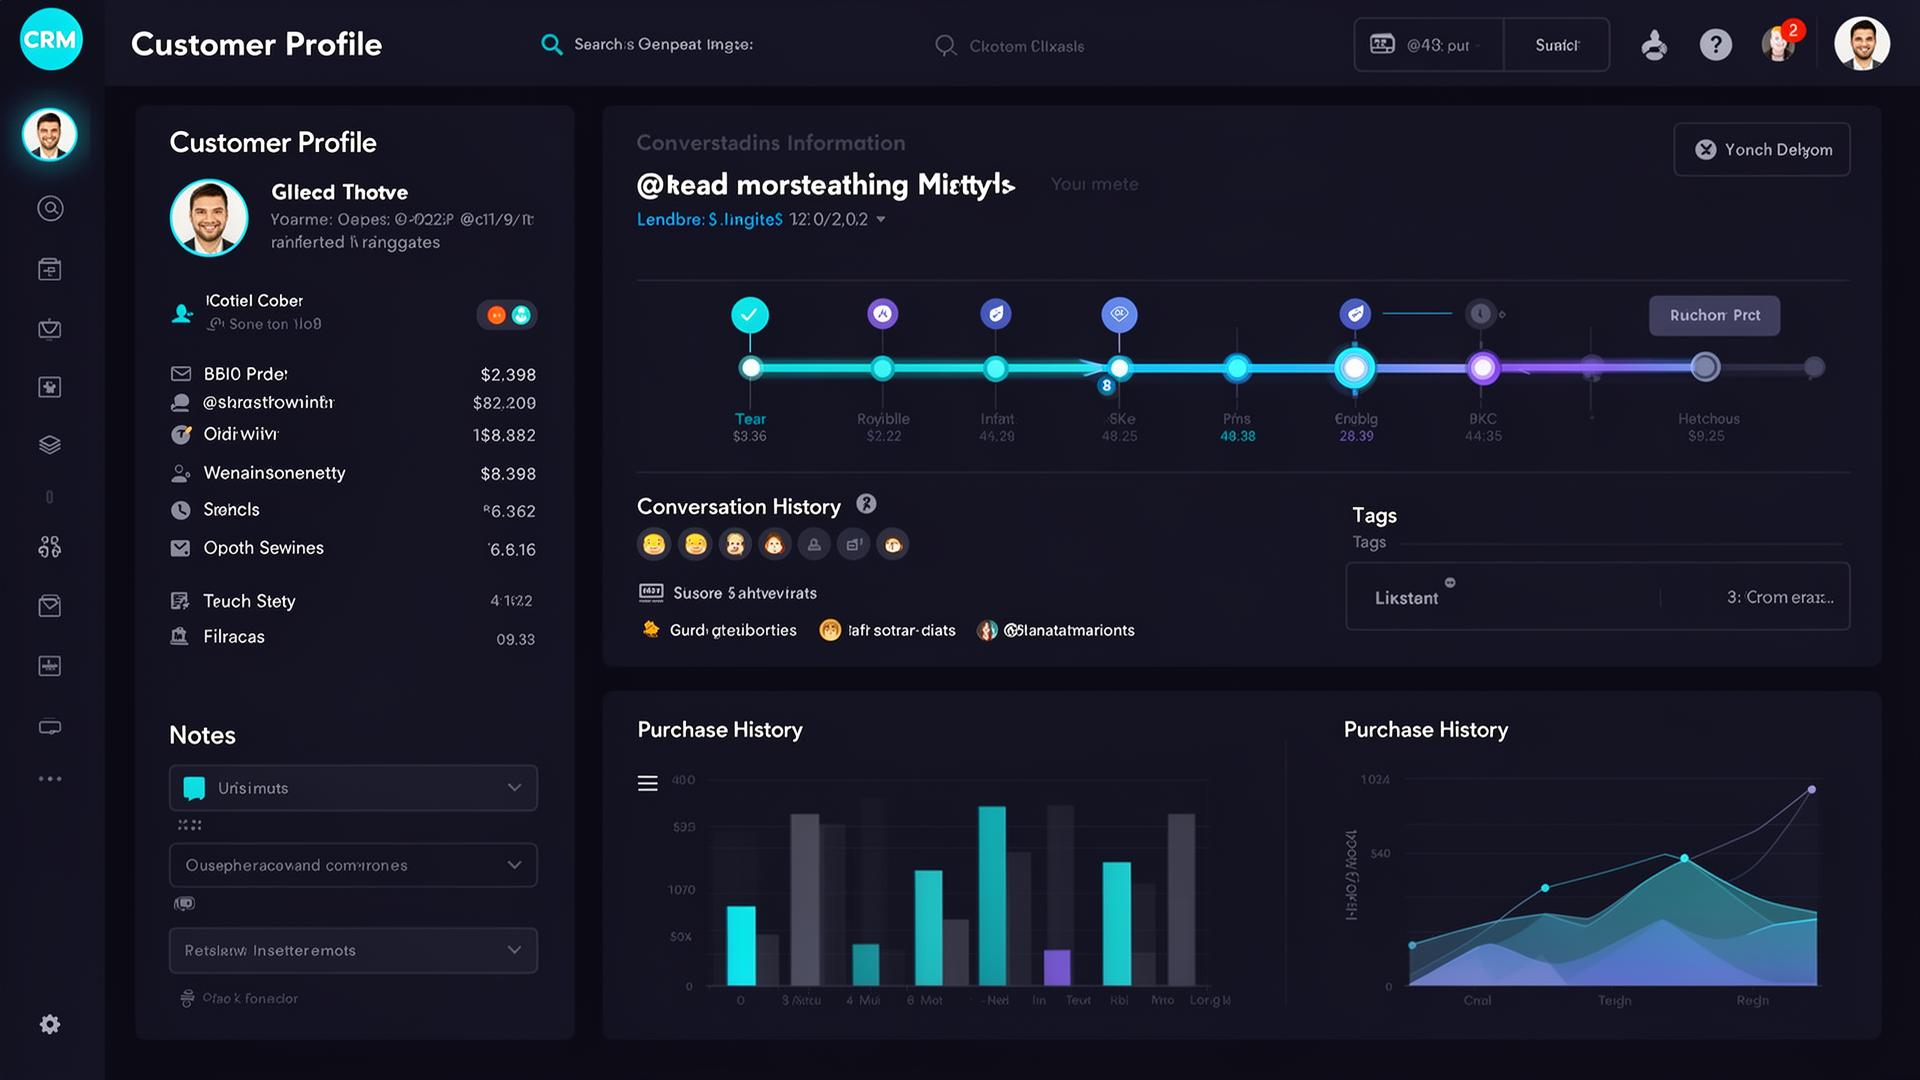Open the sidebar ellipsis overflow menu

(x=49, y=778)
